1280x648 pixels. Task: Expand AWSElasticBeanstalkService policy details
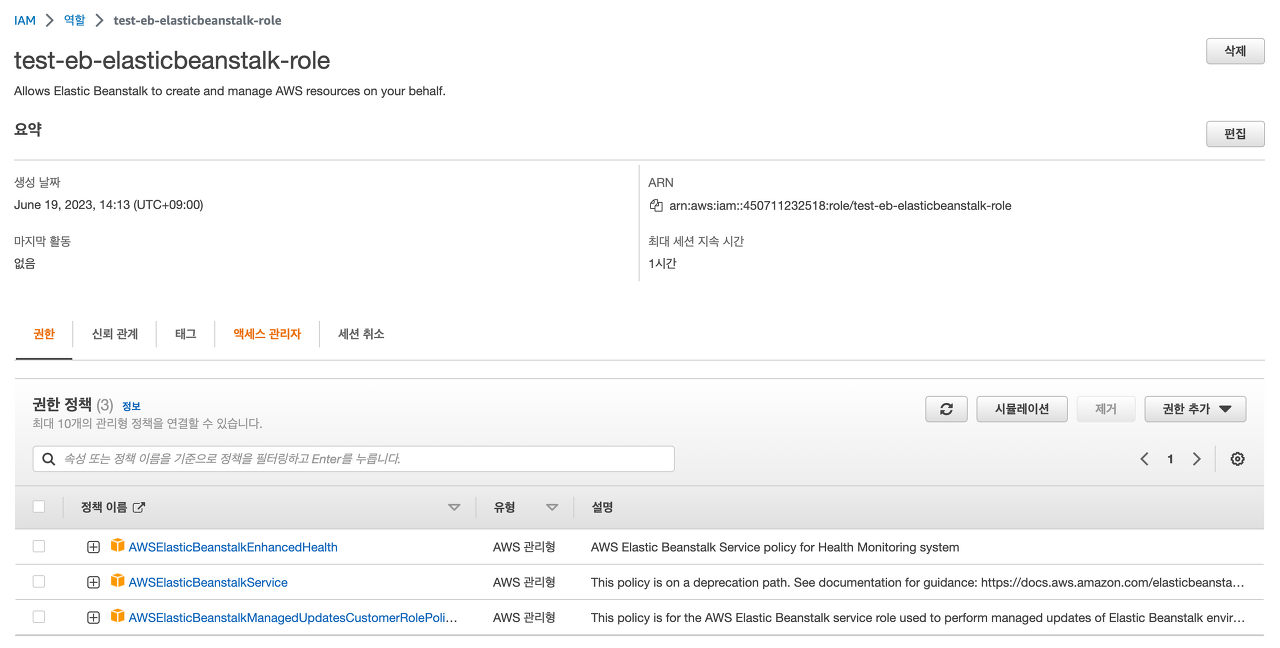[93, 582]
